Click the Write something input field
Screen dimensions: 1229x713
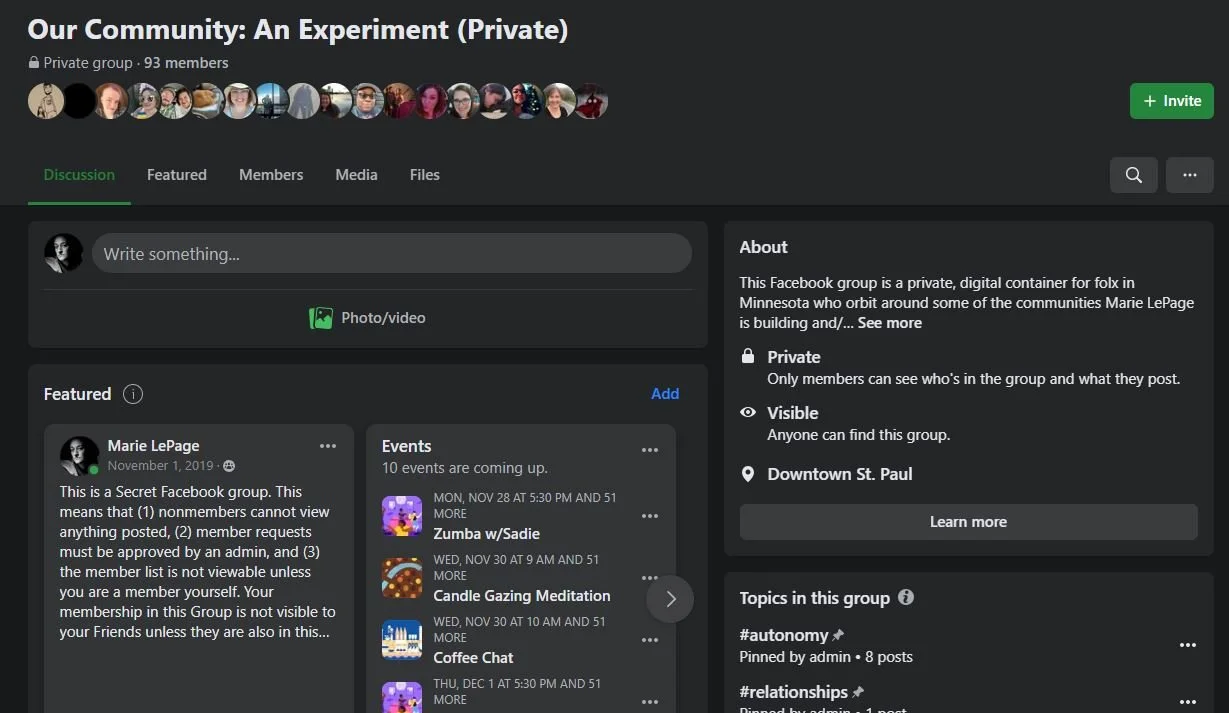coord(392,253)
